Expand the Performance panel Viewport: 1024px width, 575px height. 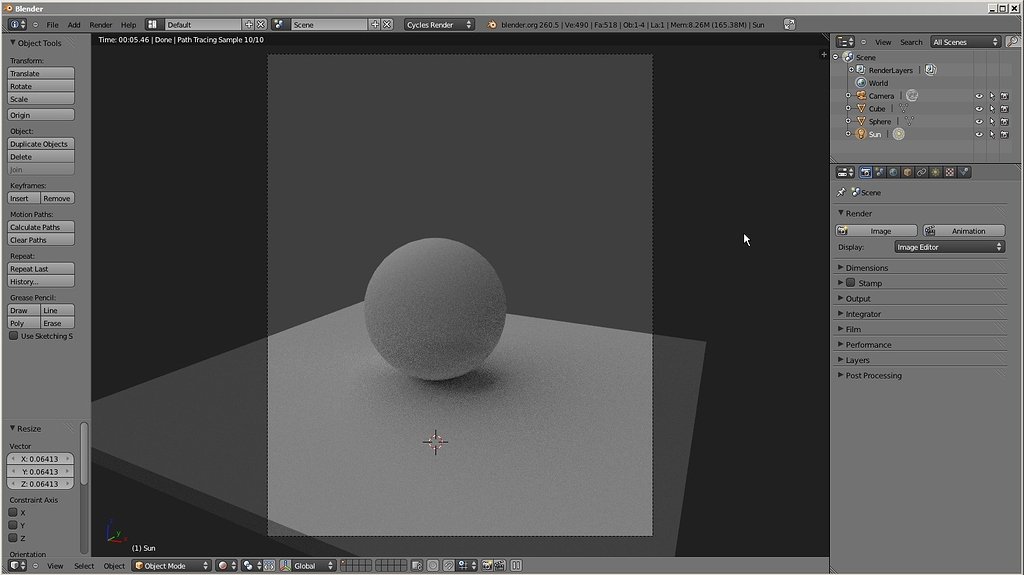[868, 344]
